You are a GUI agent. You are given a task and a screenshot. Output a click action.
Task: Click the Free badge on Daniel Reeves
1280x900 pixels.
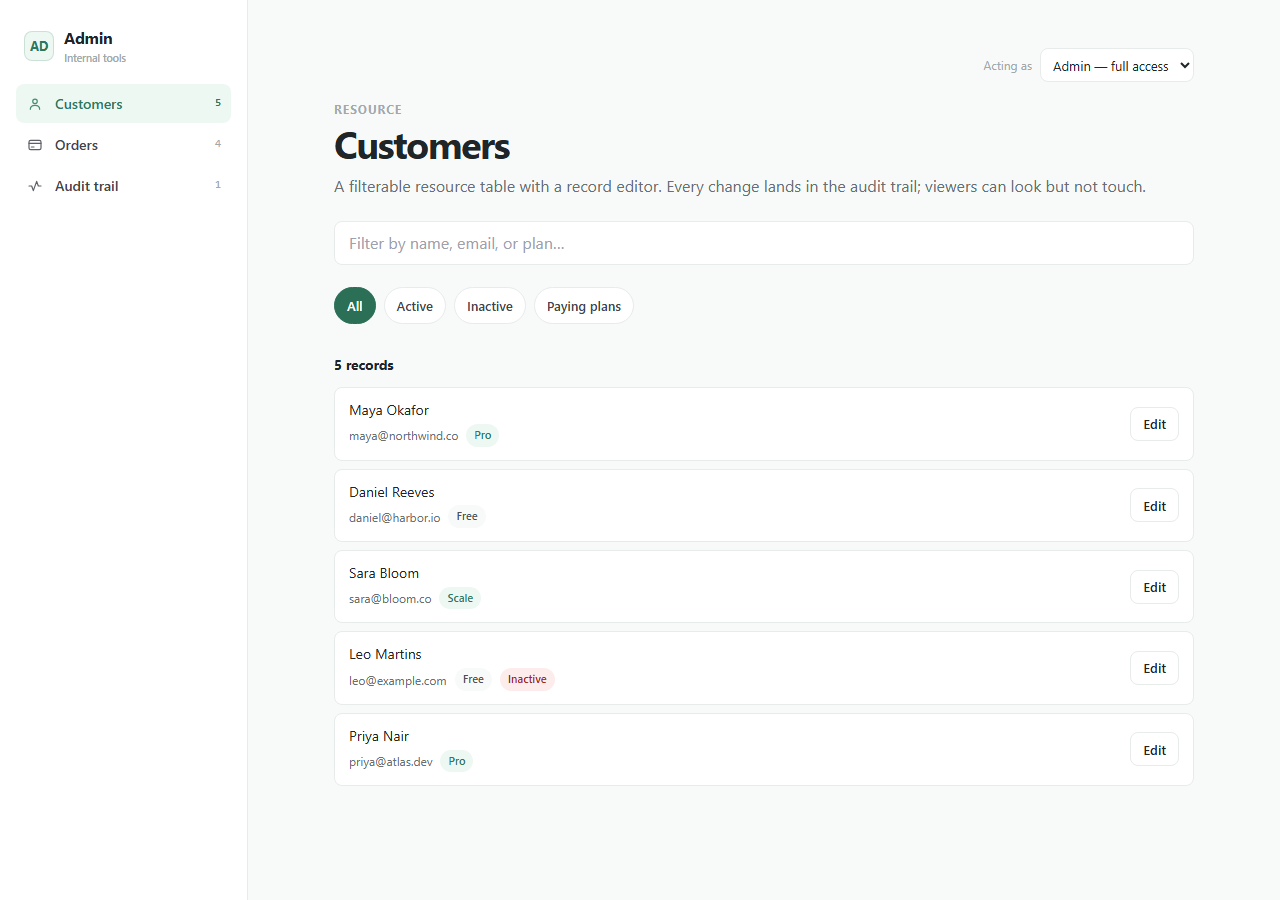[x=467, y=516]
